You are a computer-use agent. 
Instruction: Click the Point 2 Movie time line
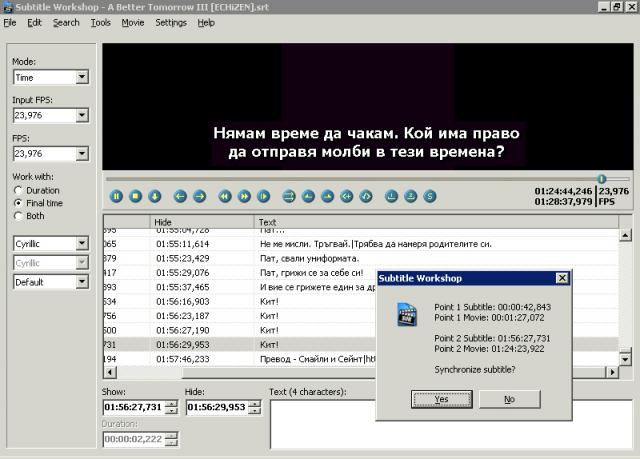pyautogui.click(x=489, y=349)
